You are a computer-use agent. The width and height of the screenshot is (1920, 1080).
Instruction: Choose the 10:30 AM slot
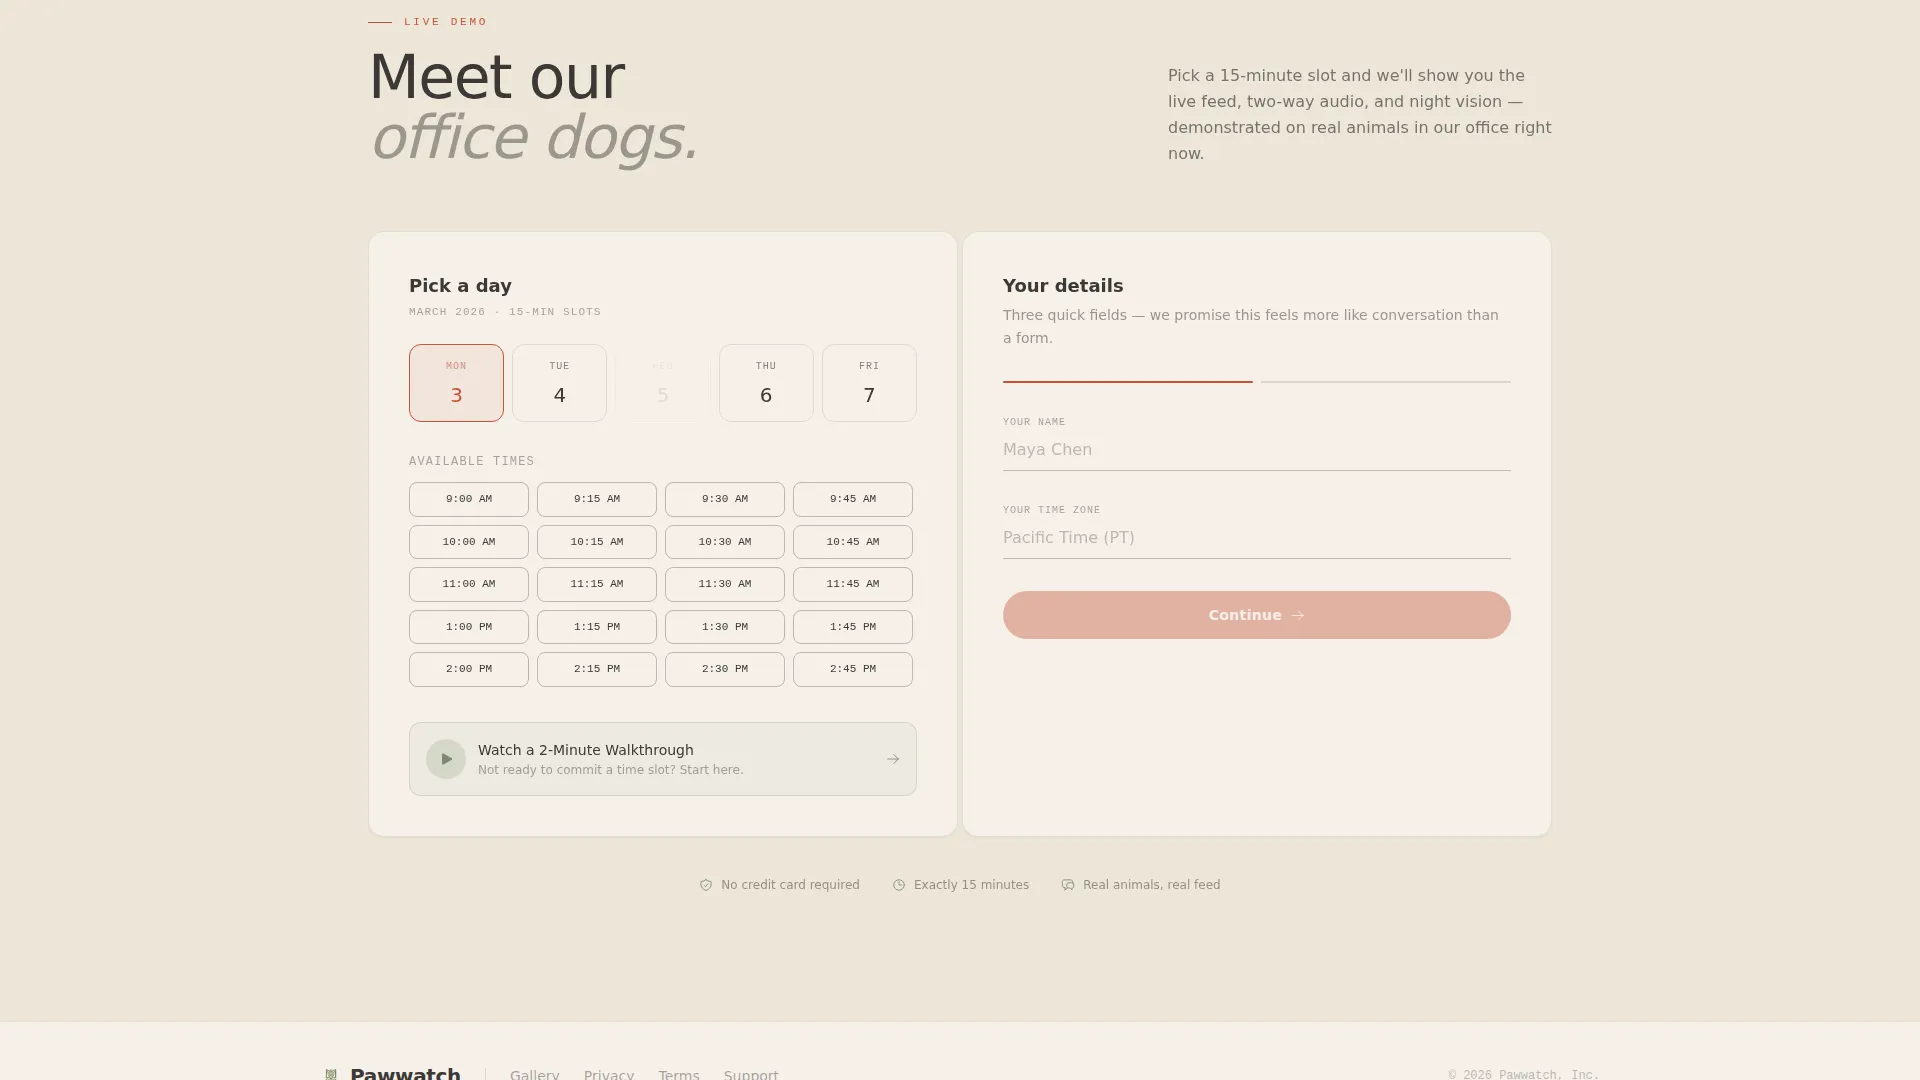pyautogui.click(x=725, y=542)
